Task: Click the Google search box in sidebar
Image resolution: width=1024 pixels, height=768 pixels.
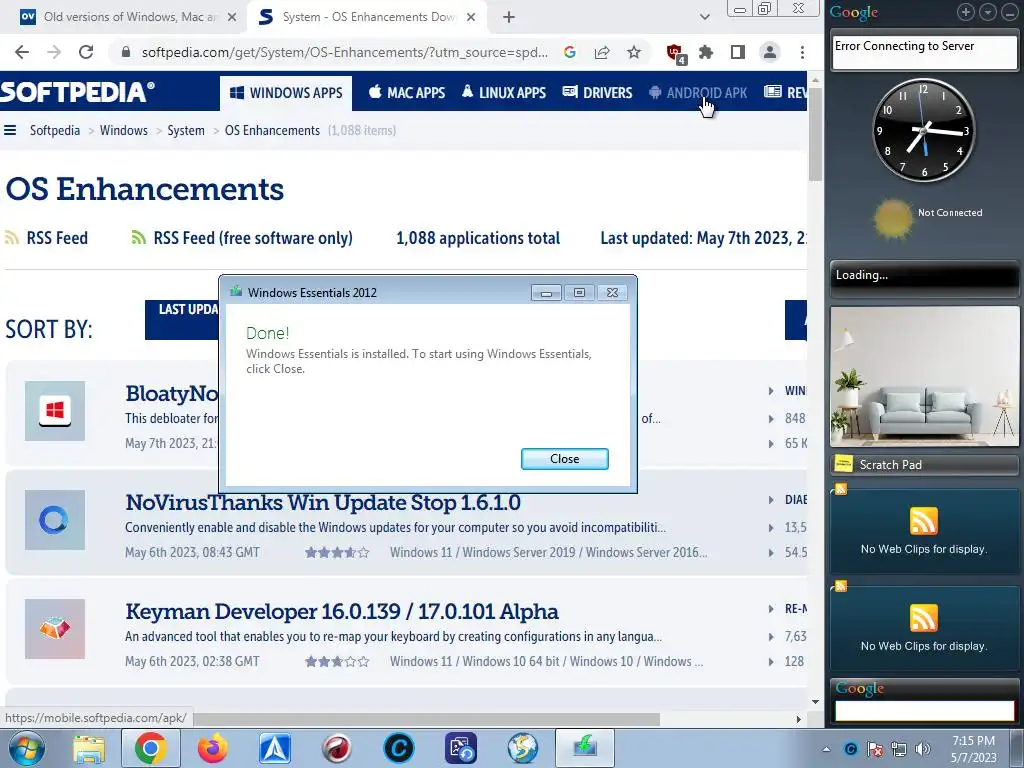Action: (x=924, y=711)
